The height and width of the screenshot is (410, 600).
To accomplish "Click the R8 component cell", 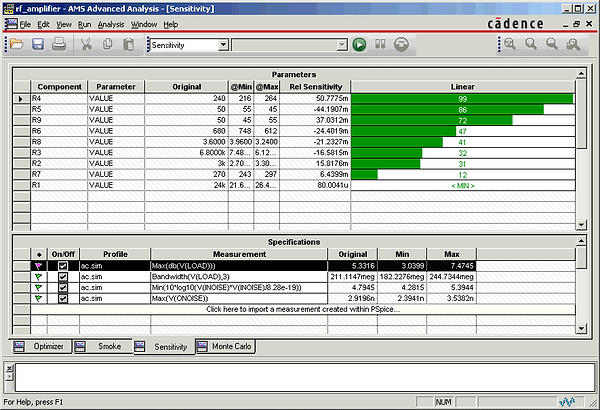I will pos(59,142).
